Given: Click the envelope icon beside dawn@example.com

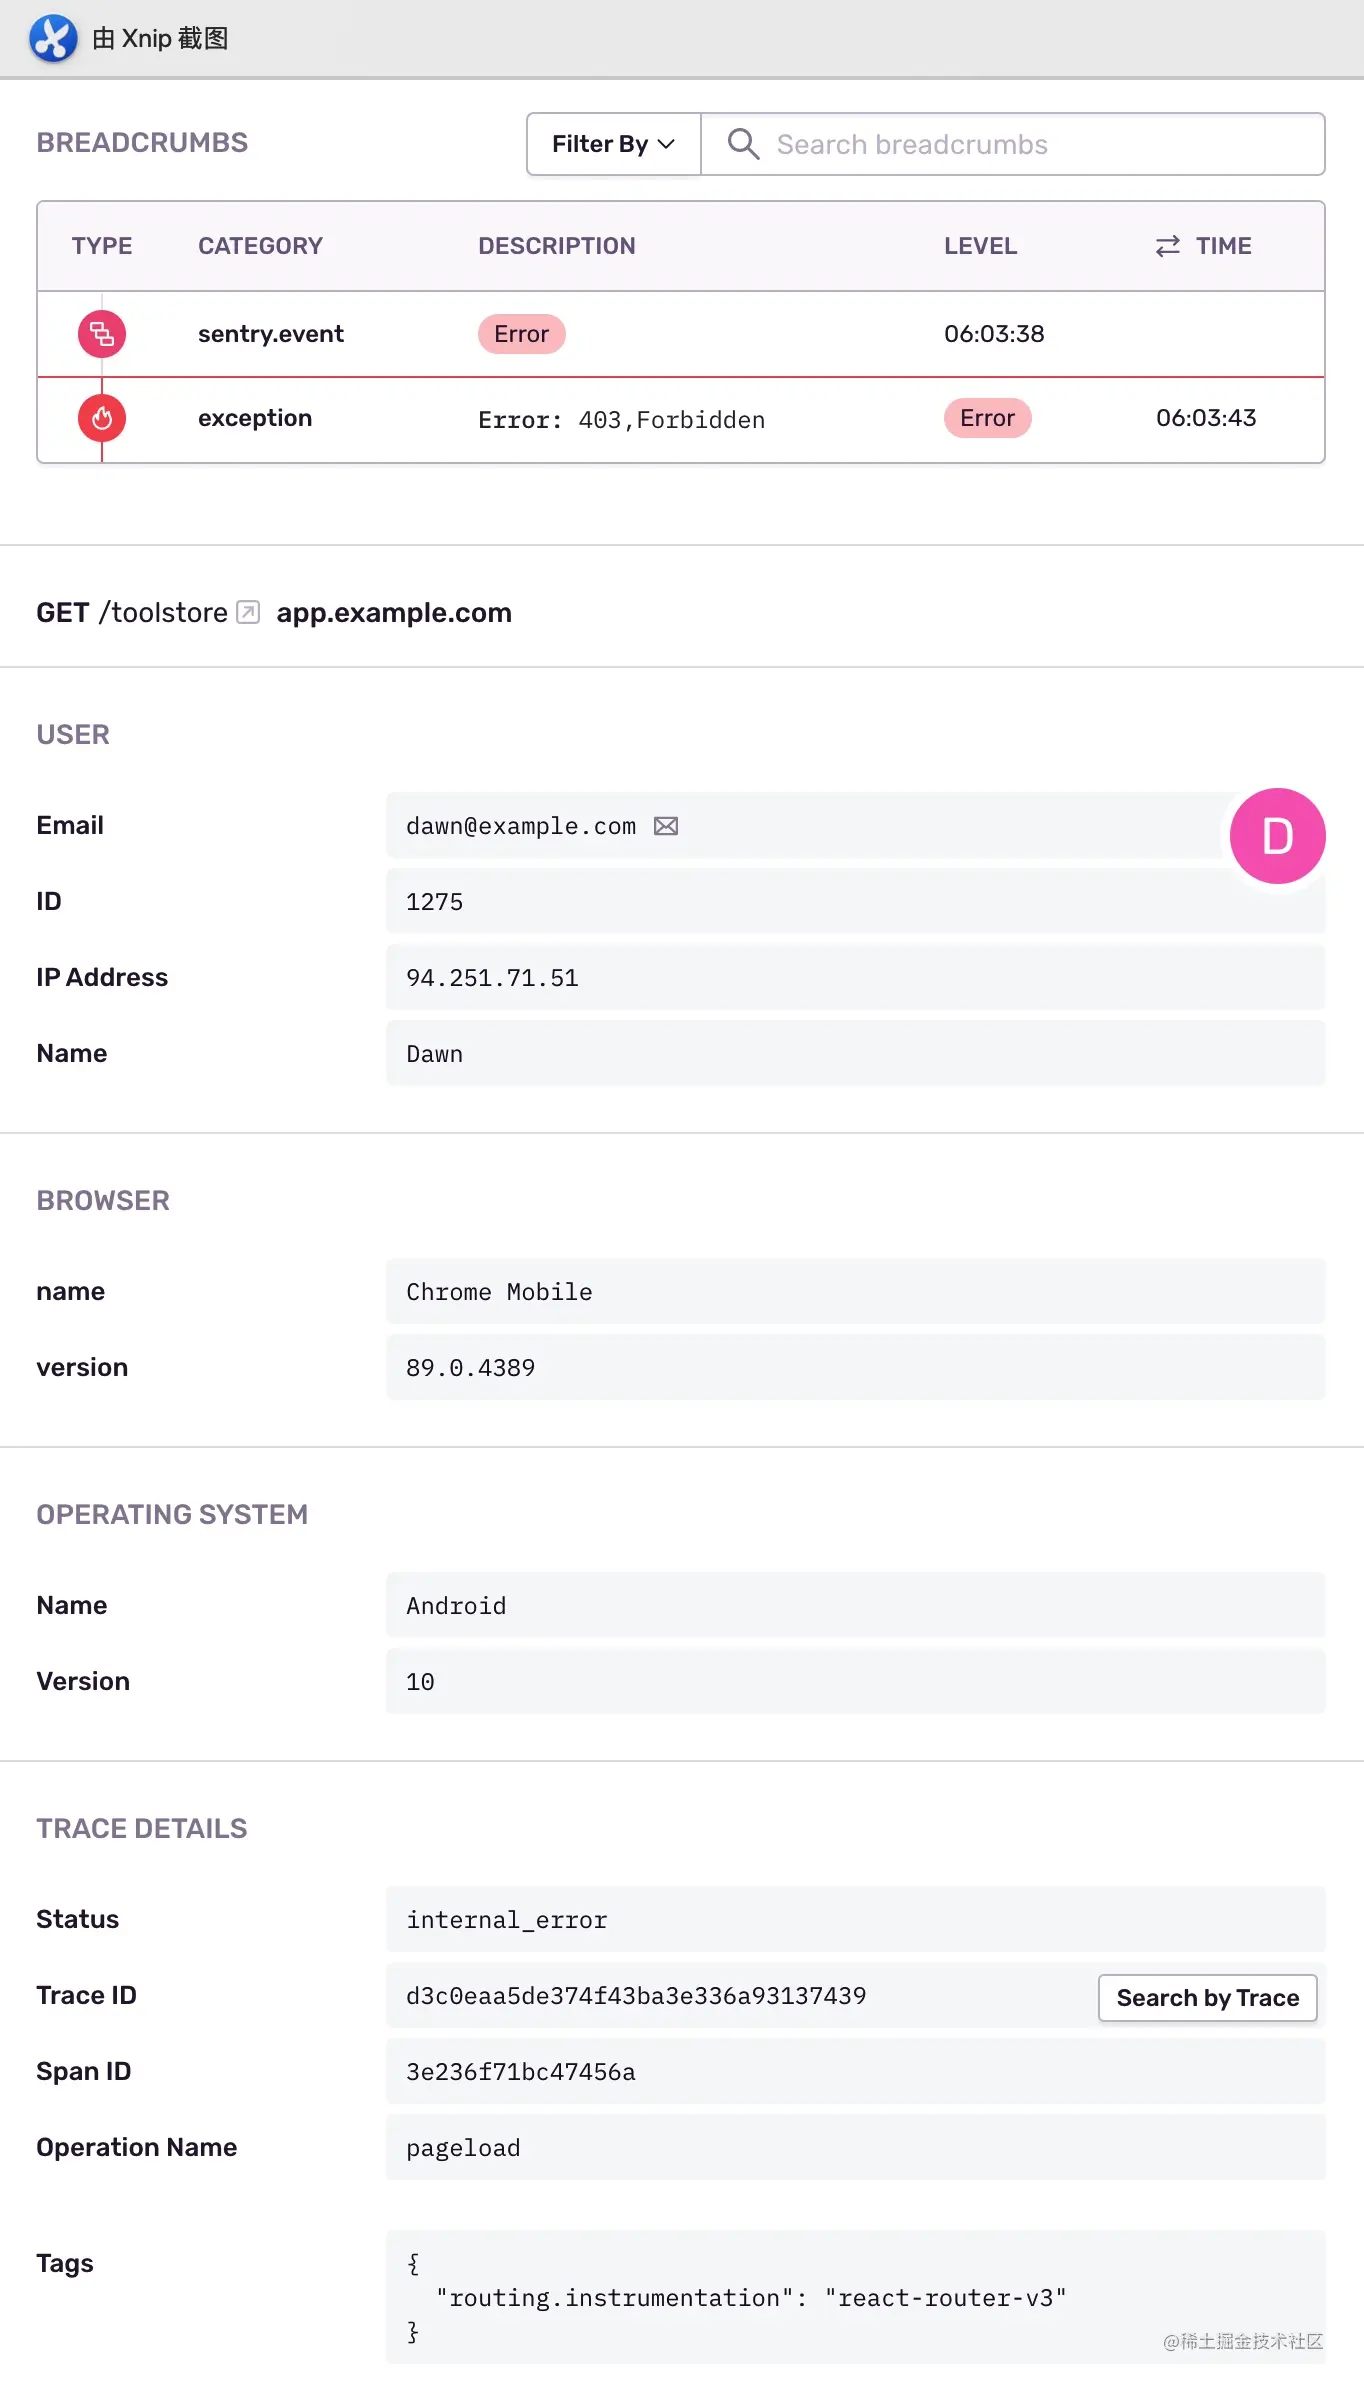Looking at the screenshot, I should point(666,826).
